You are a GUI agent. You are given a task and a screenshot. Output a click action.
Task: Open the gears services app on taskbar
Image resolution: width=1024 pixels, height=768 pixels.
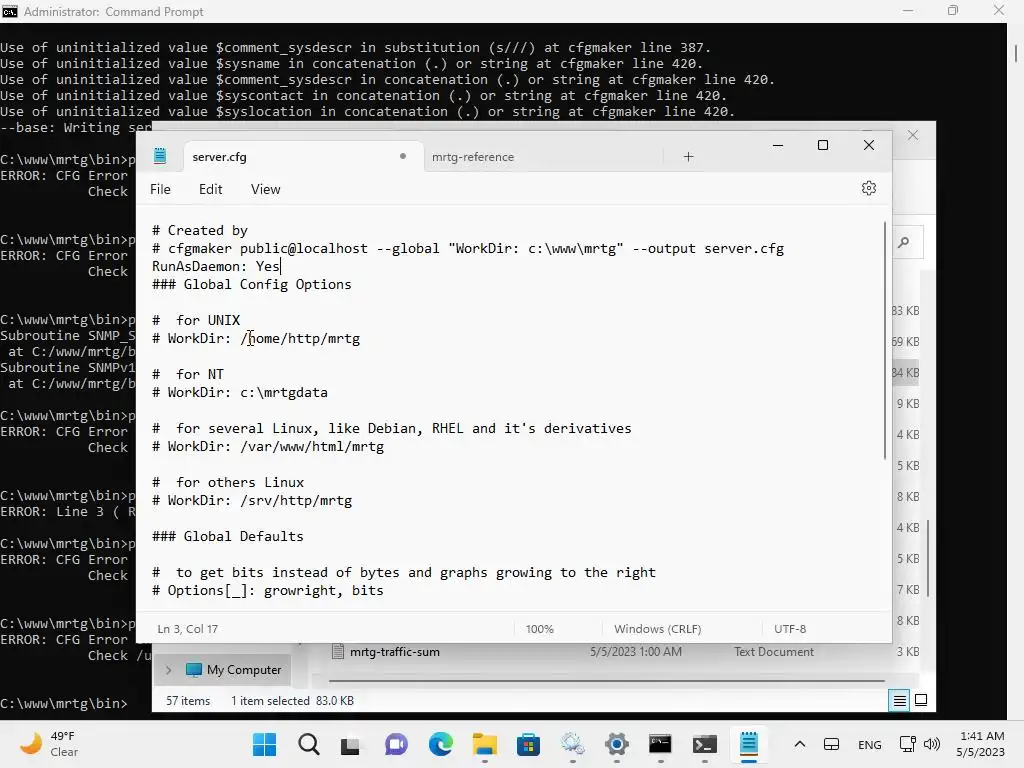573,744
